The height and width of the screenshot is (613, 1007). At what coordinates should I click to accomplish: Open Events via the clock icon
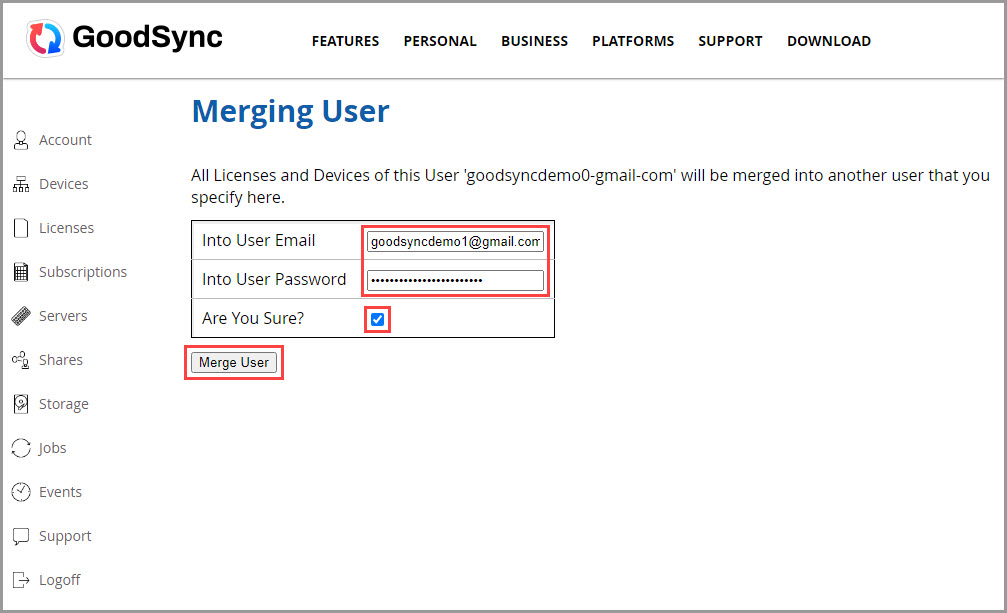click(21, 491)
